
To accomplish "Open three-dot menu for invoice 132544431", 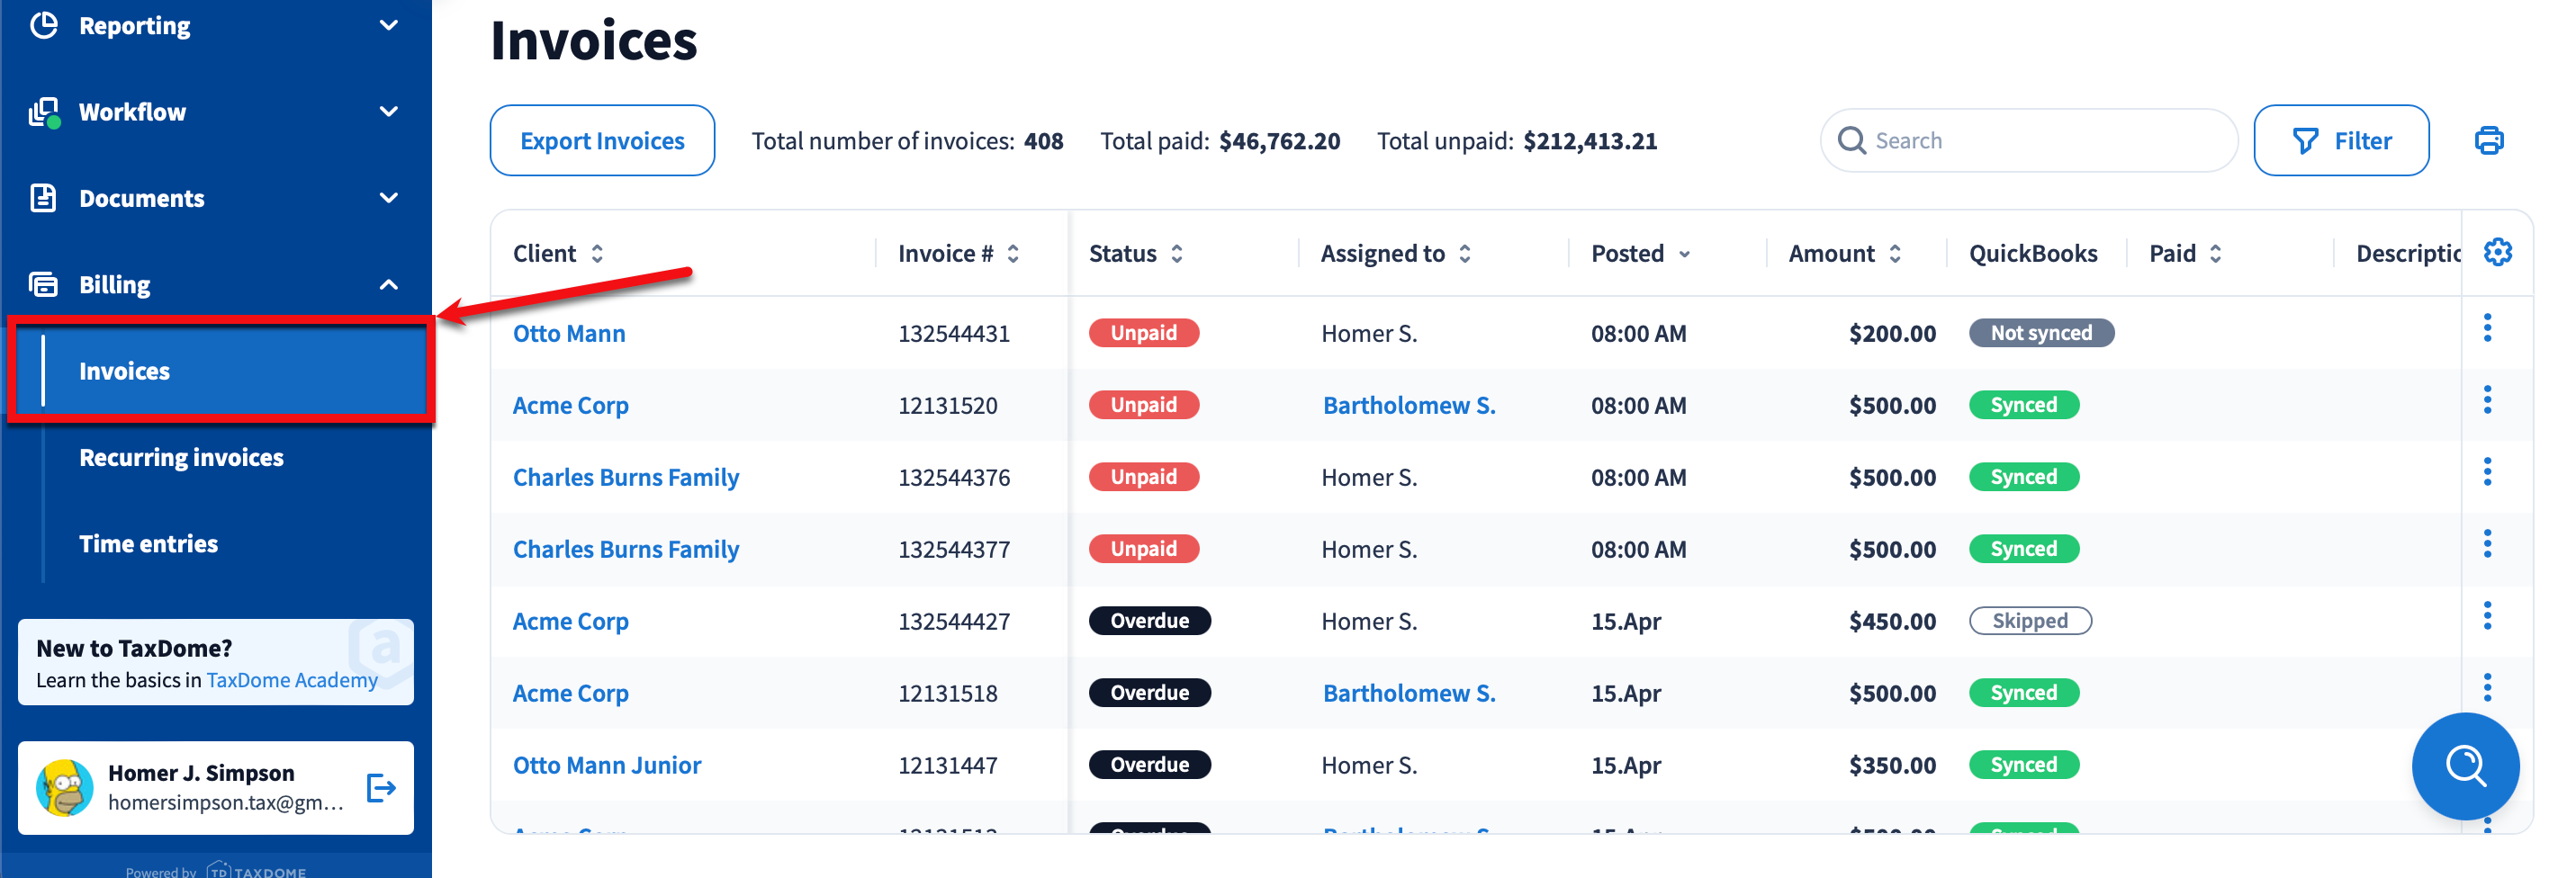I will click(2487, 328).
